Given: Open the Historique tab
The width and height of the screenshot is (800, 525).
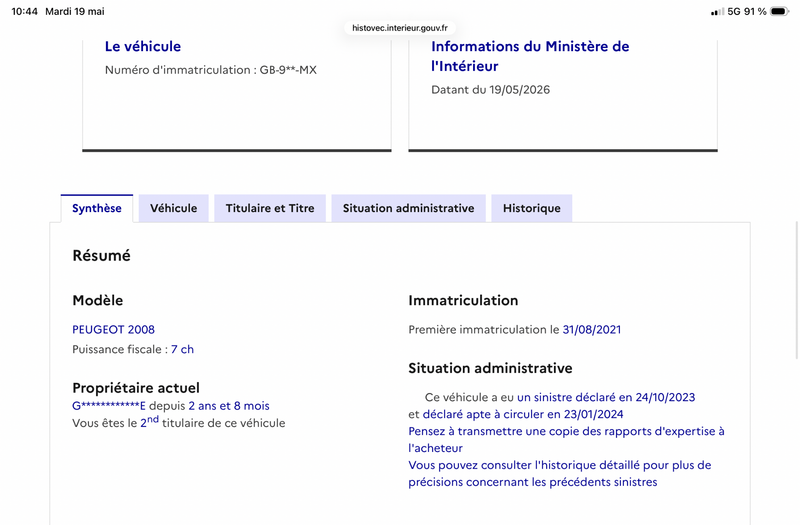Looking at the screenshot, I should click(x=532, y=208).
